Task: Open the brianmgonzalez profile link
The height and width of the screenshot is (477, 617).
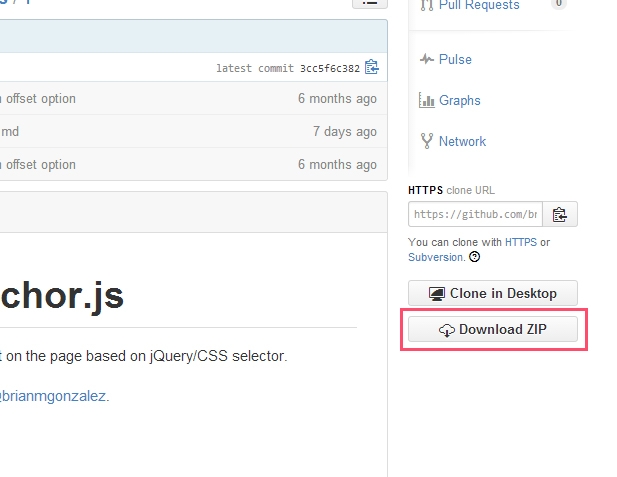Action: [x=53, y=396]
